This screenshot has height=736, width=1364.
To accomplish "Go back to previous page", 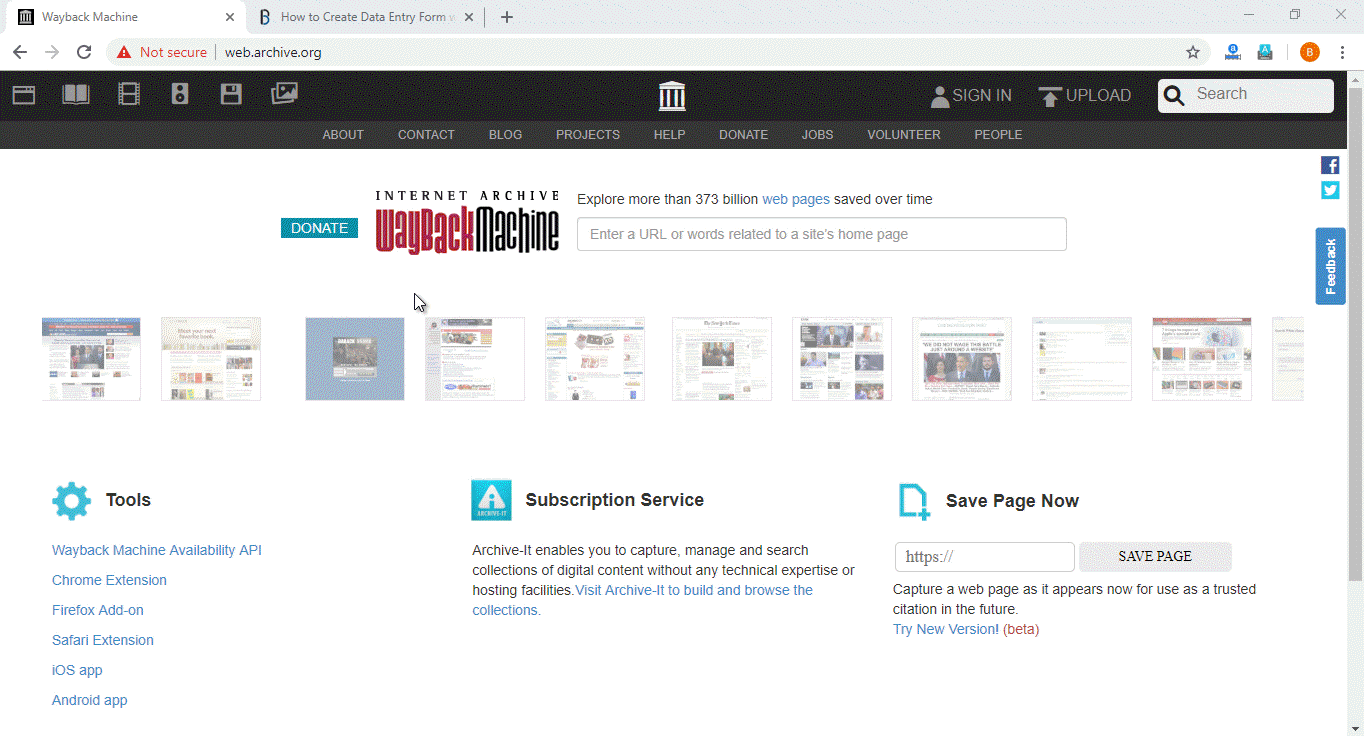I will coord(20,52).
